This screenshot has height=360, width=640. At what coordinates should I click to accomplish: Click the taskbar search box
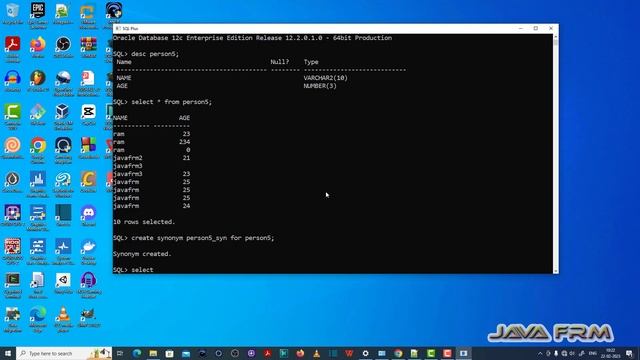click(x=64, y=353)
